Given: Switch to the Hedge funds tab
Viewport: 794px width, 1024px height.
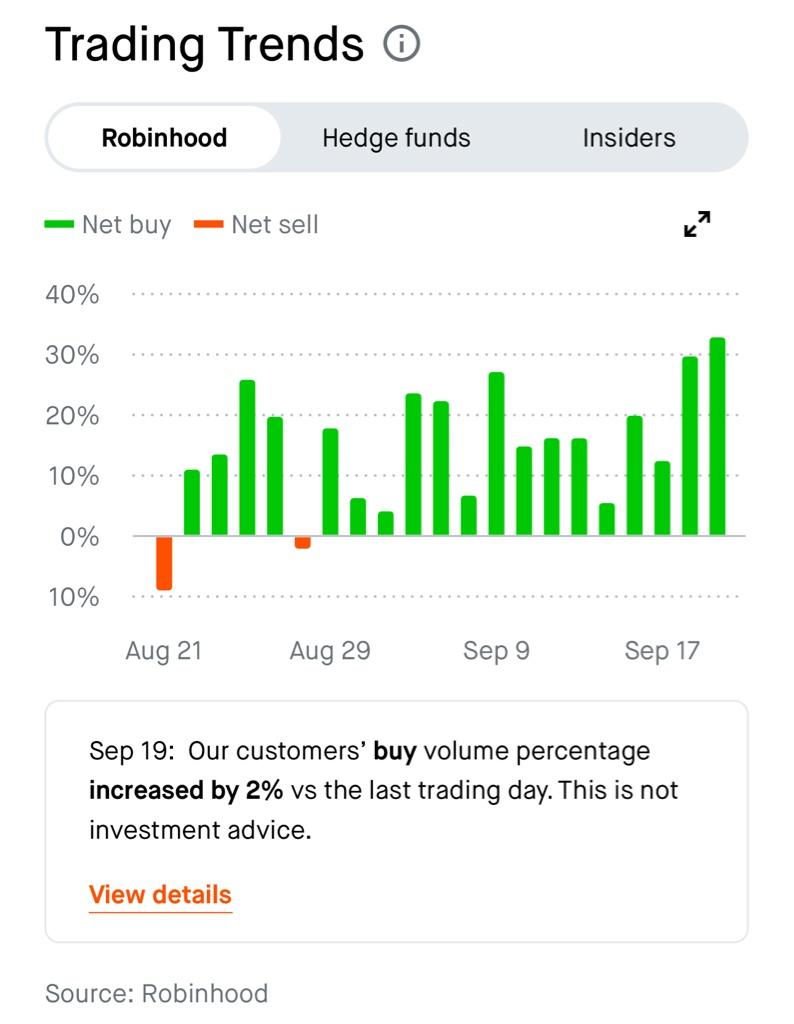Looking at the screenshot, I should [x=396, y=138].
